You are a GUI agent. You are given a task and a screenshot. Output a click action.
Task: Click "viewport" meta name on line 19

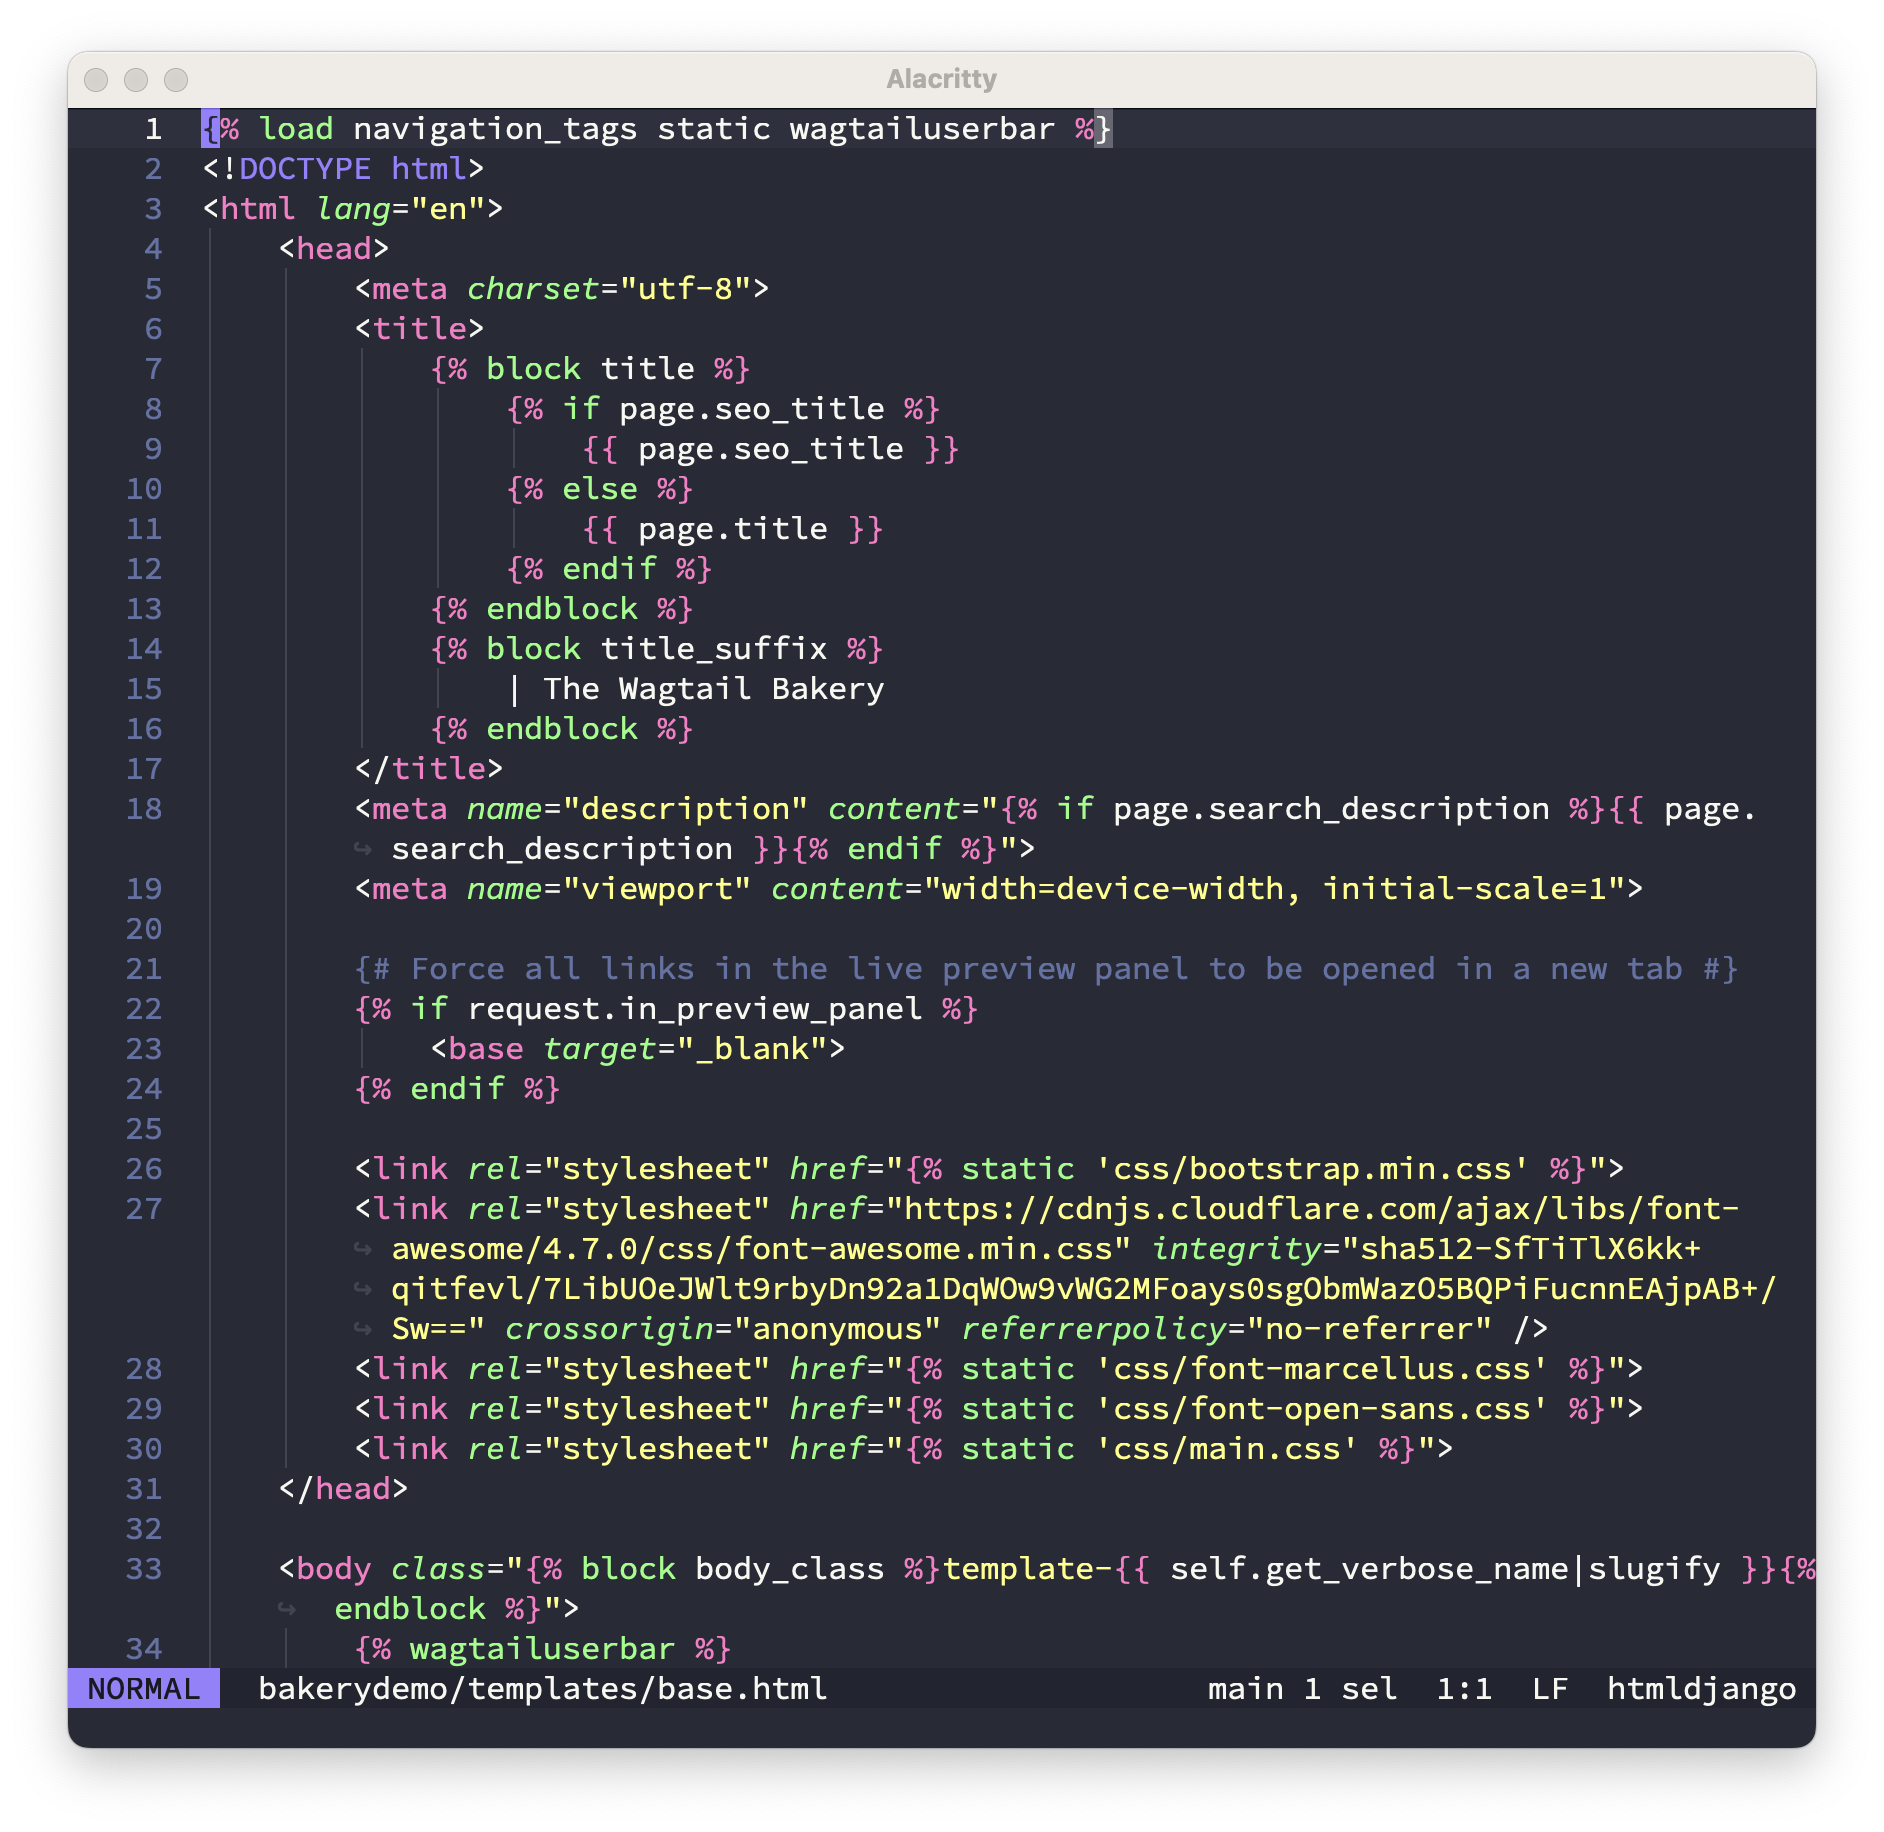(657, 889)
